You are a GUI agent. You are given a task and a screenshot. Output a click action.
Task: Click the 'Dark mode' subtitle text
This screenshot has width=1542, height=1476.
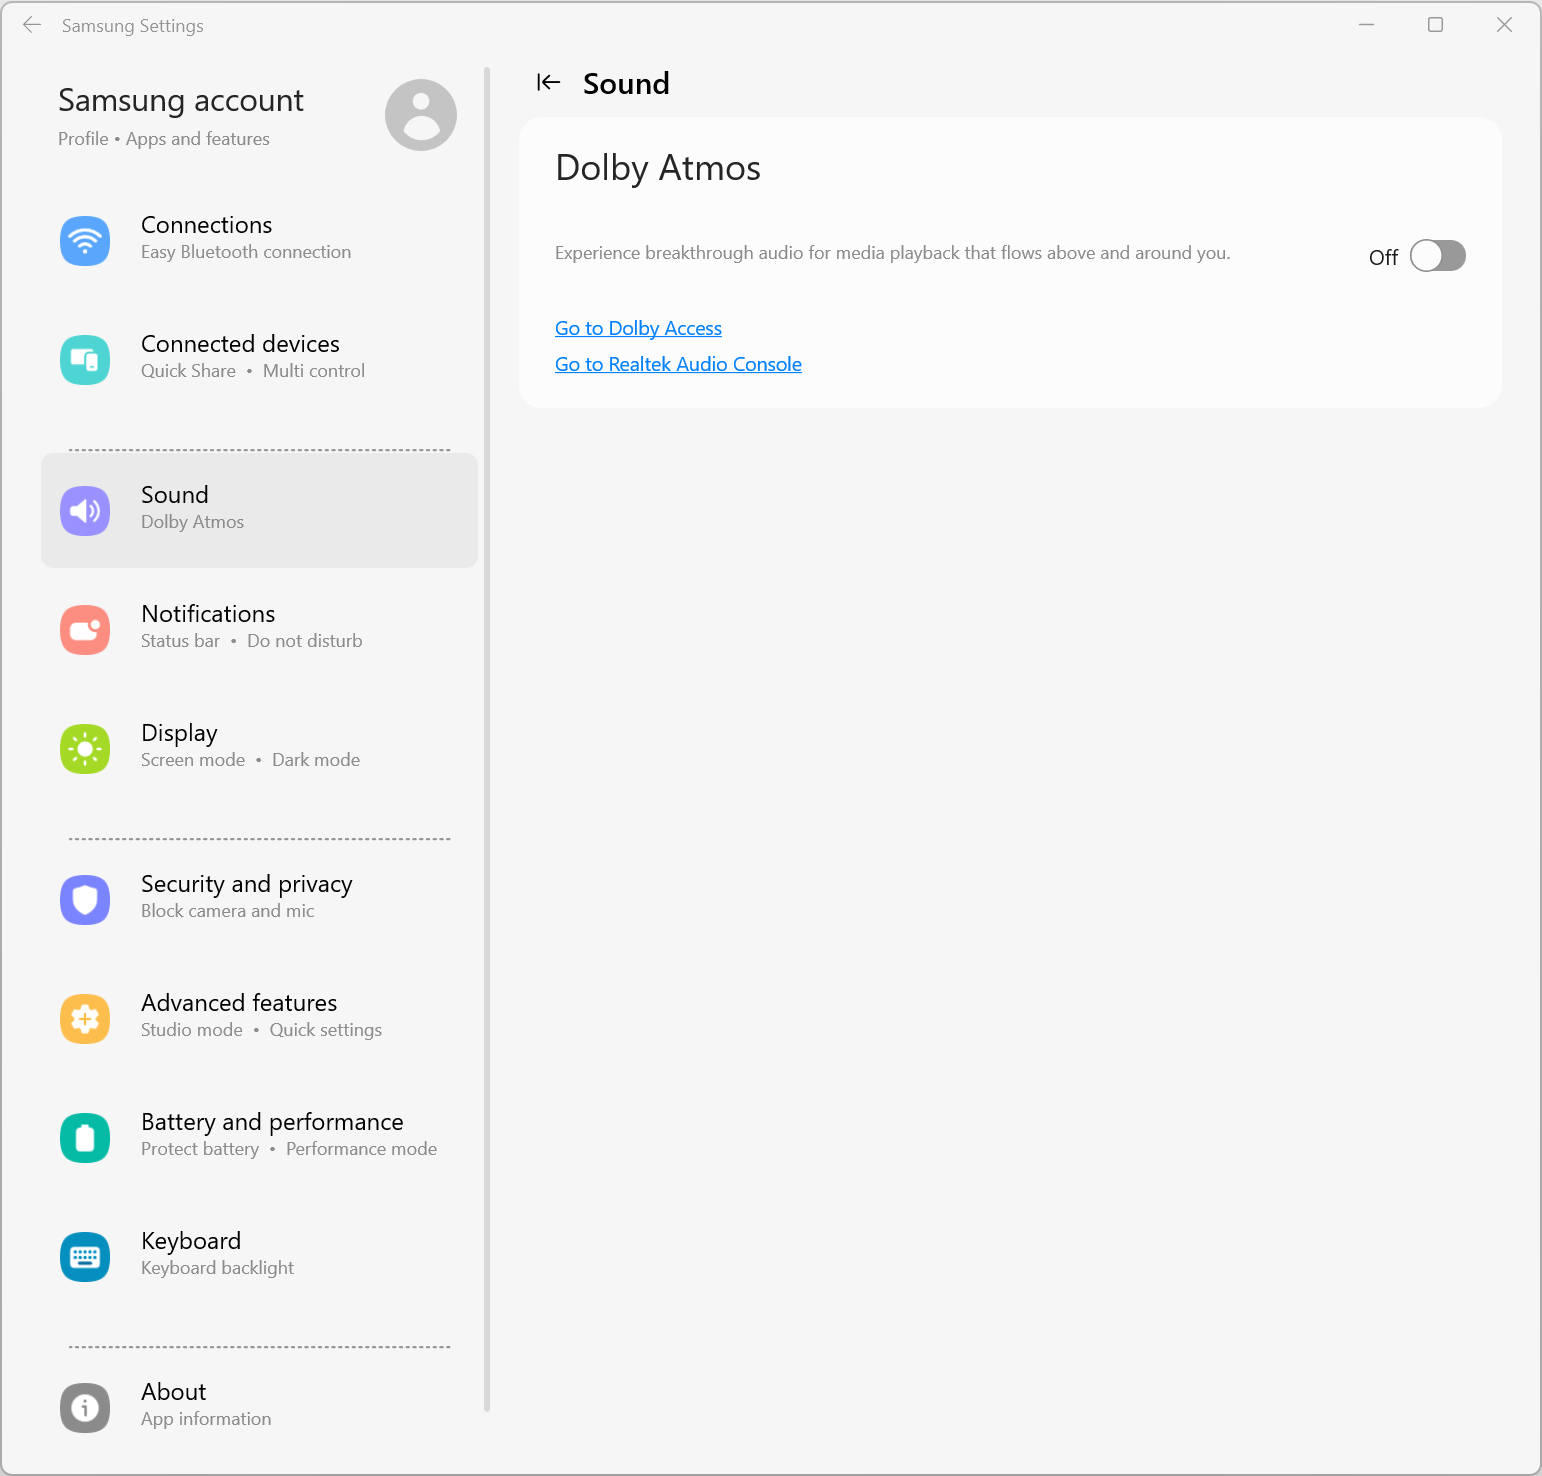click(316, 760)
